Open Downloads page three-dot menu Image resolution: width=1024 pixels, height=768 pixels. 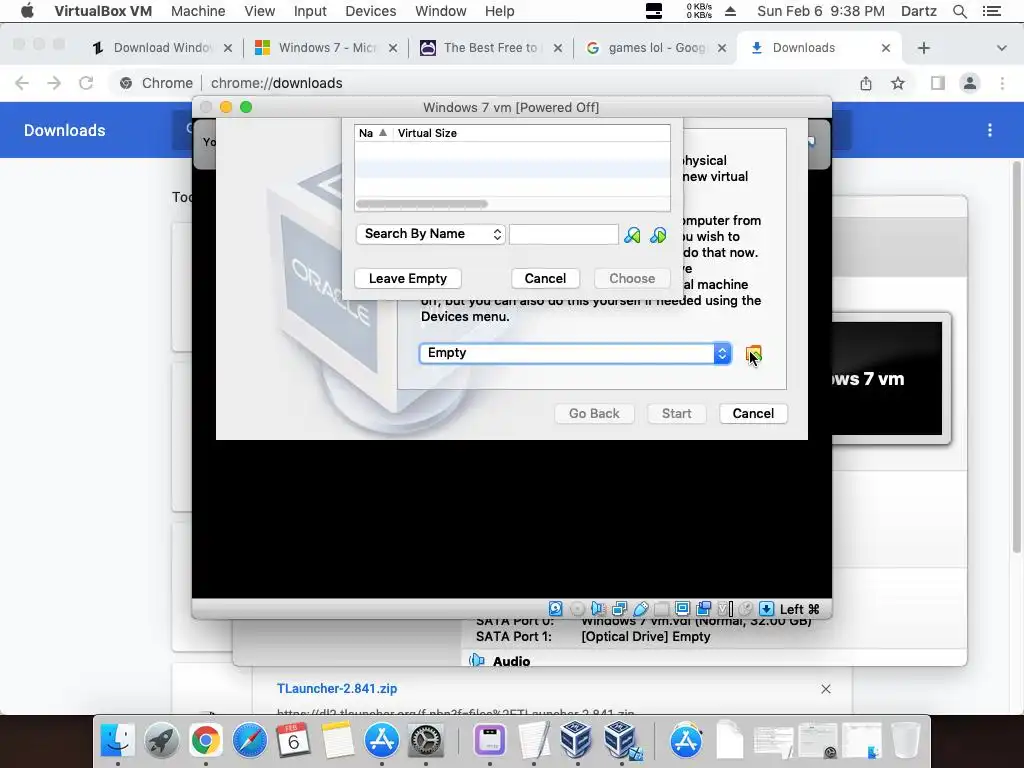(990, 130)
